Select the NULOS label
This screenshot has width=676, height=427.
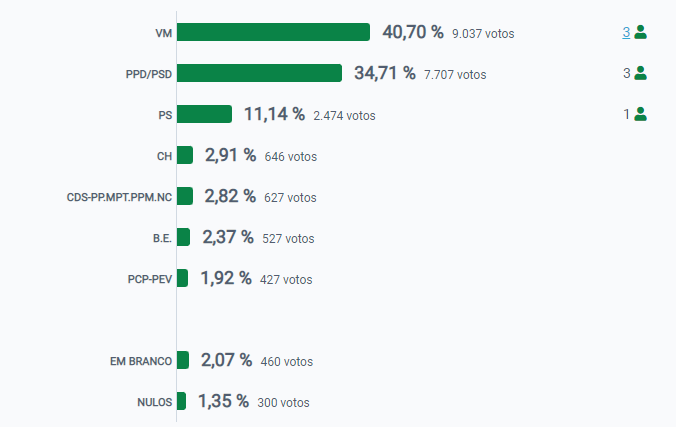(154, 402)
